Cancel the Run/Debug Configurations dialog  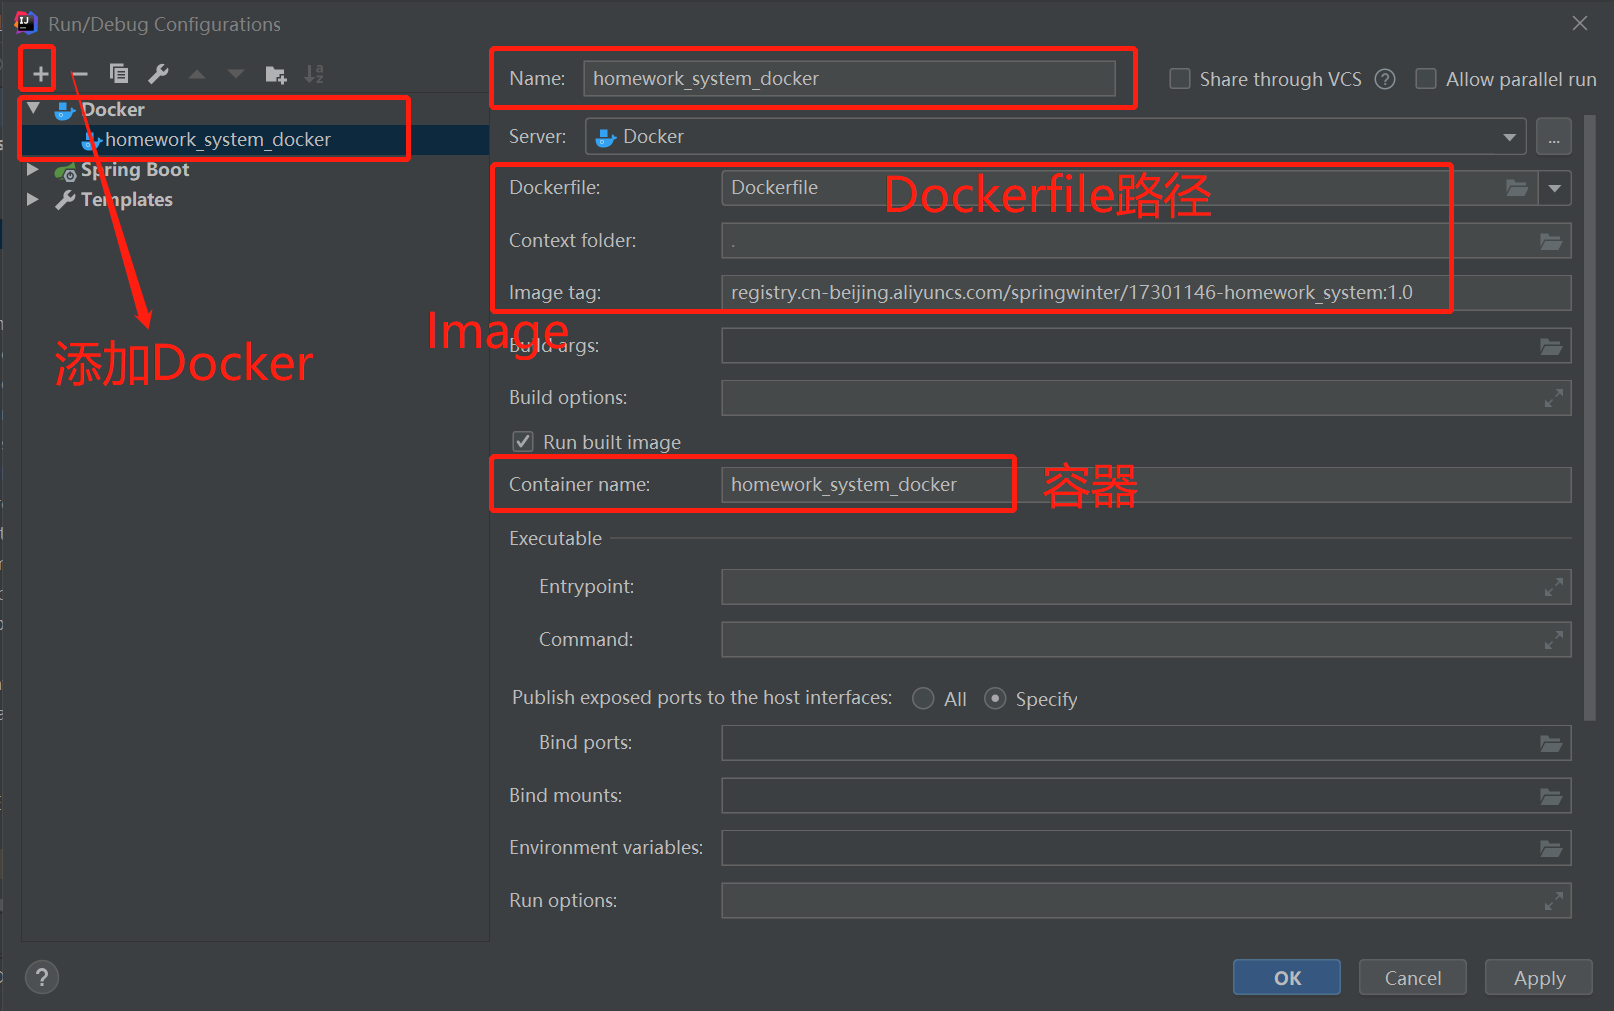[x=1411, y=977]
